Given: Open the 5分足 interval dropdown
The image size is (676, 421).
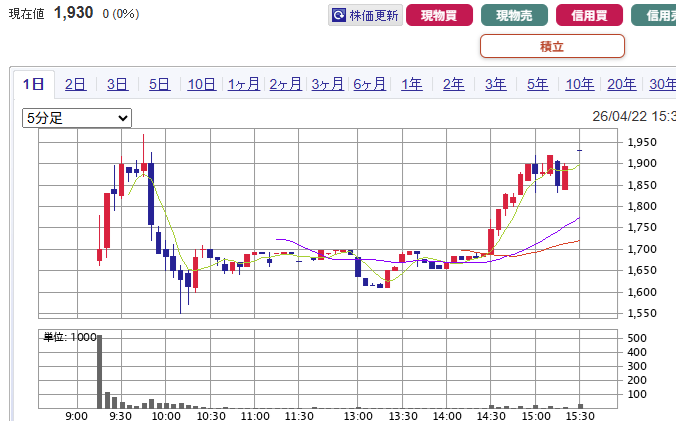Looking at the screenshot, I should pyautogui.click(x=77, y=118).
